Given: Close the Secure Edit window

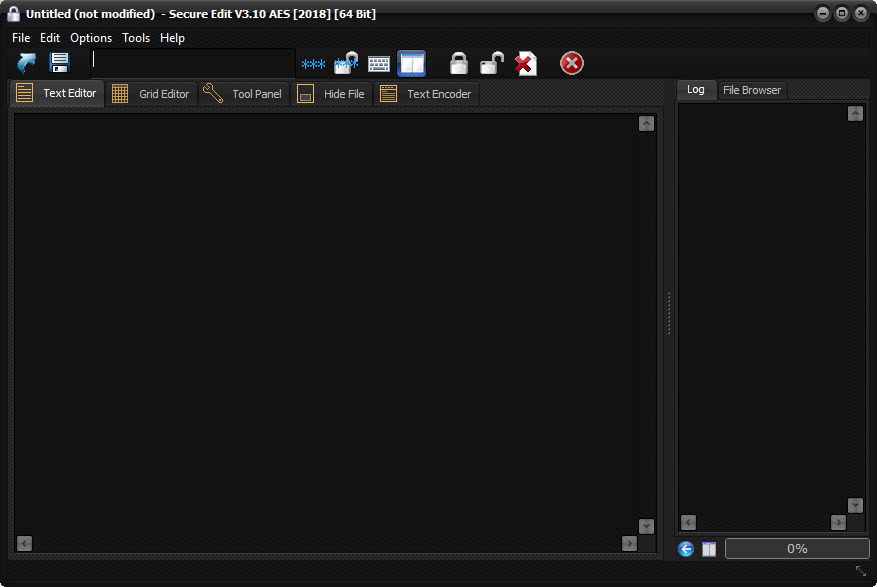Looking at the screenshot, I should tap(861, 13).
